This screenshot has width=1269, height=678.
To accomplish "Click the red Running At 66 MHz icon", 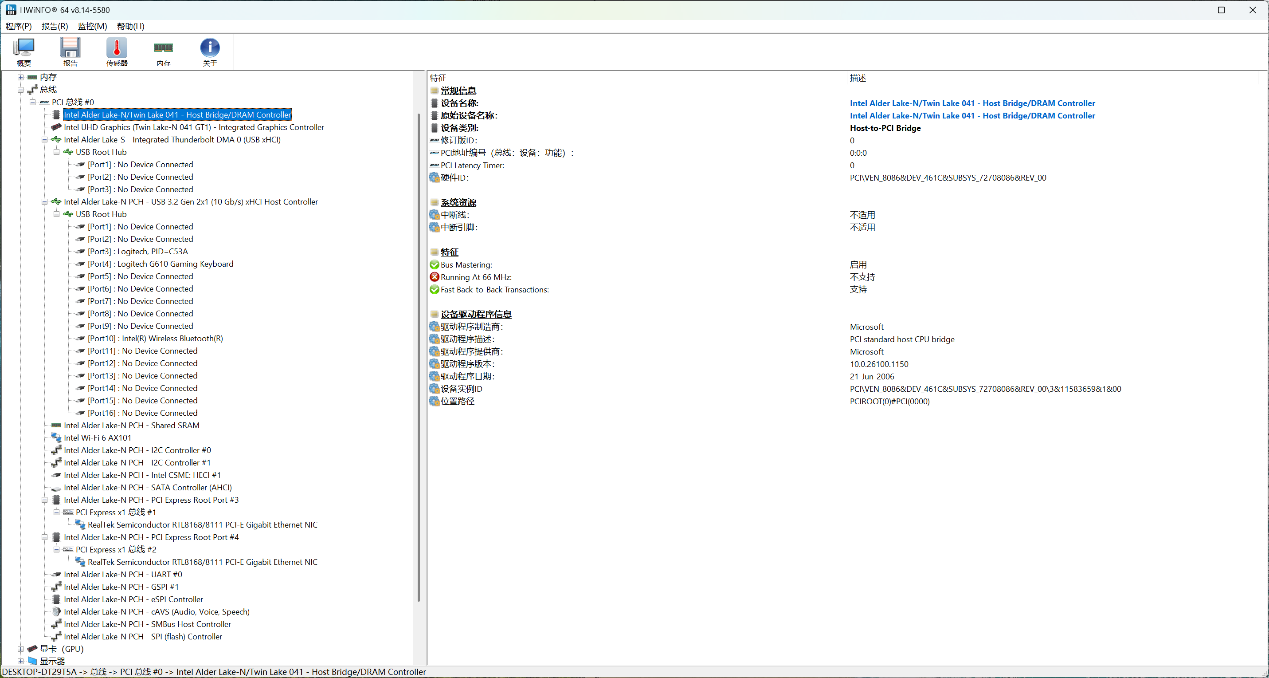I will coord(434,277).
